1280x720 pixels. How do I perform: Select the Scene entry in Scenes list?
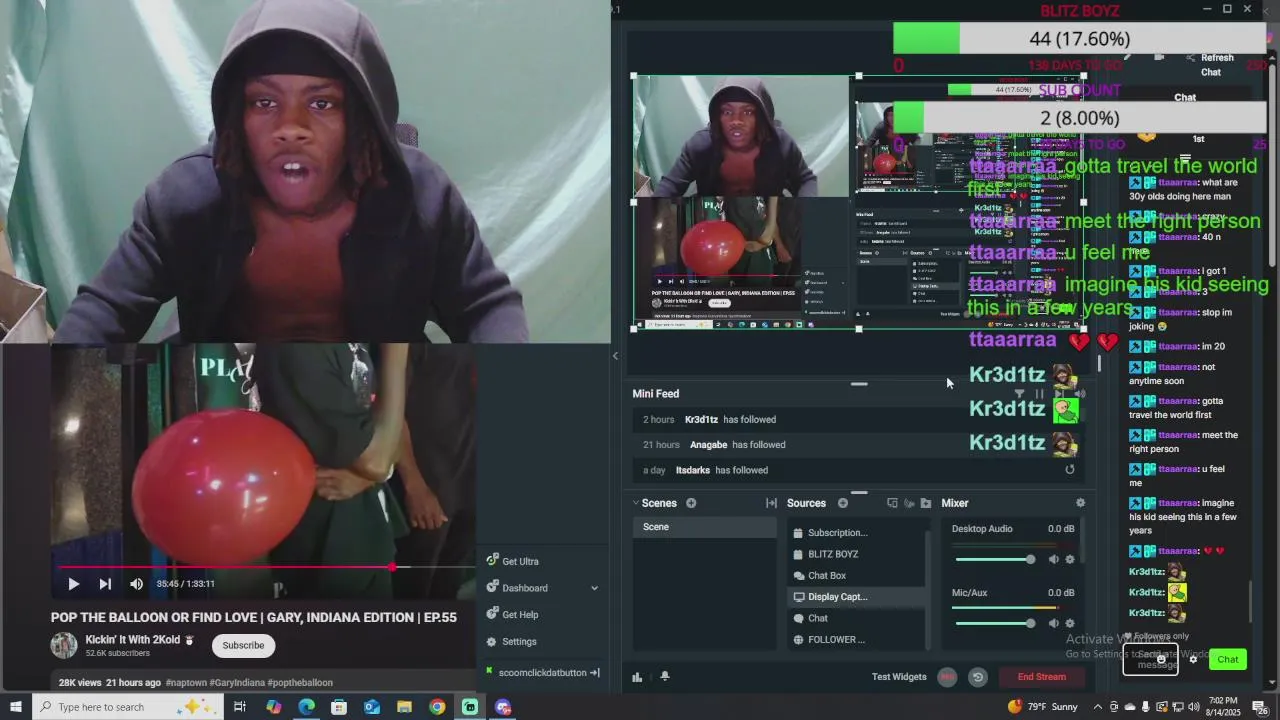(705, 527)
